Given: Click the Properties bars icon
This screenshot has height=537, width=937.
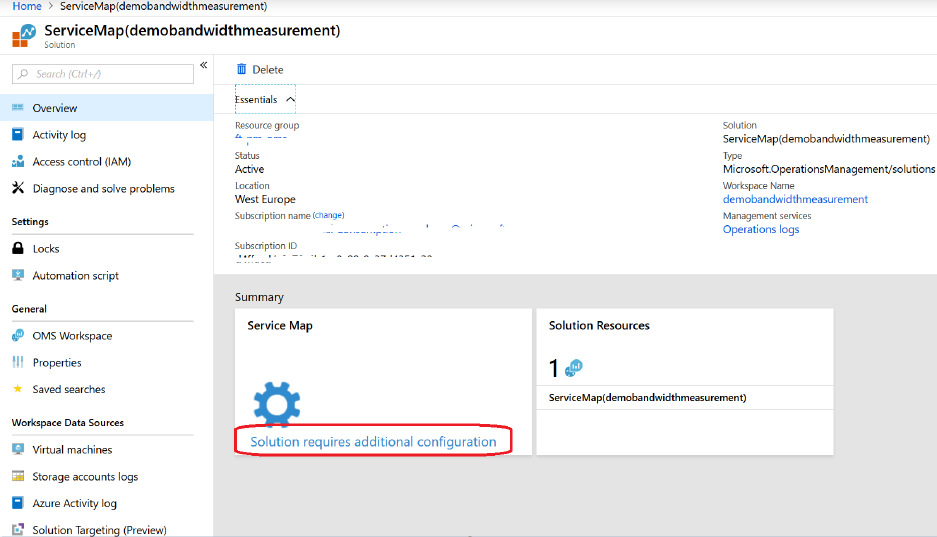Looking at the screenshot, I should pyautogui.click(x=18, y=362).
